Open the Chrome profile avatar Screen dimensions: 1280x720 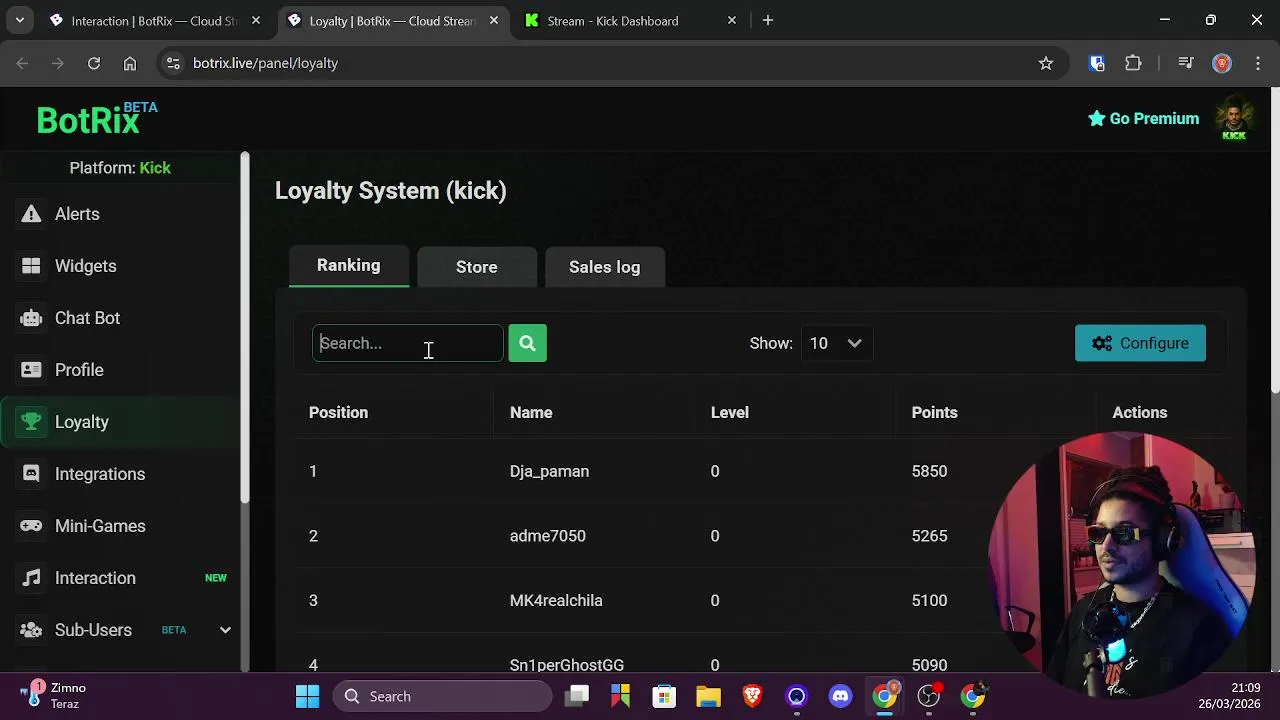pyautogui.click(x=1221, y=63)
